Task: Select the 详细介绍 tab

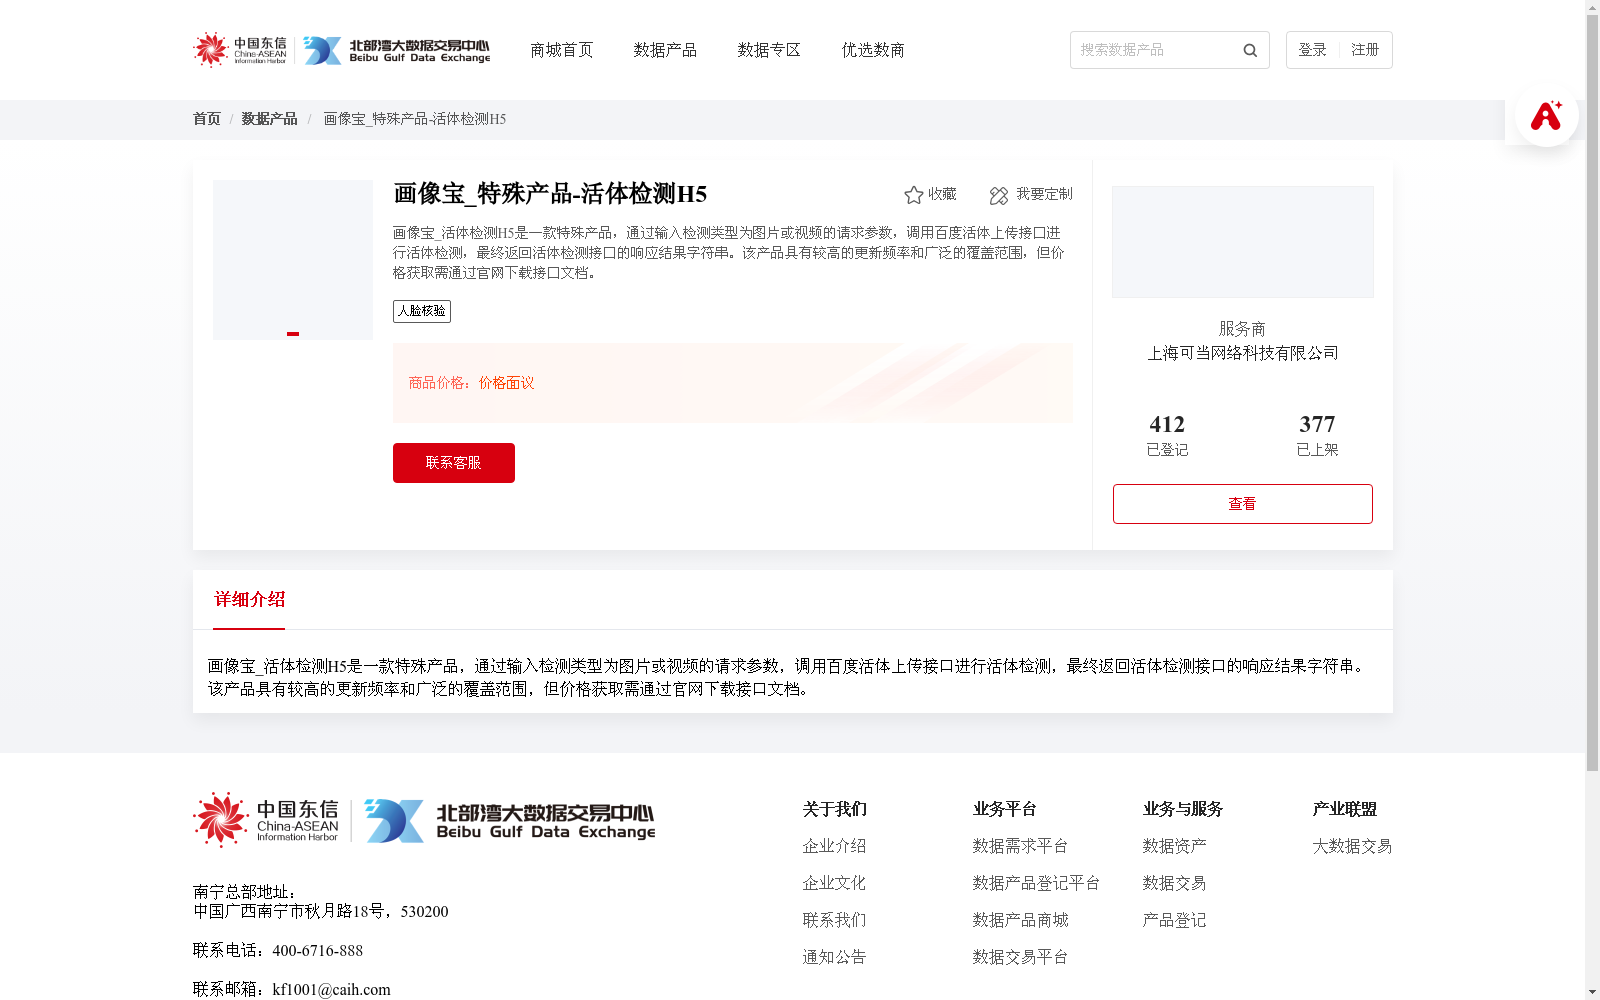Action: tap(249, 600)
